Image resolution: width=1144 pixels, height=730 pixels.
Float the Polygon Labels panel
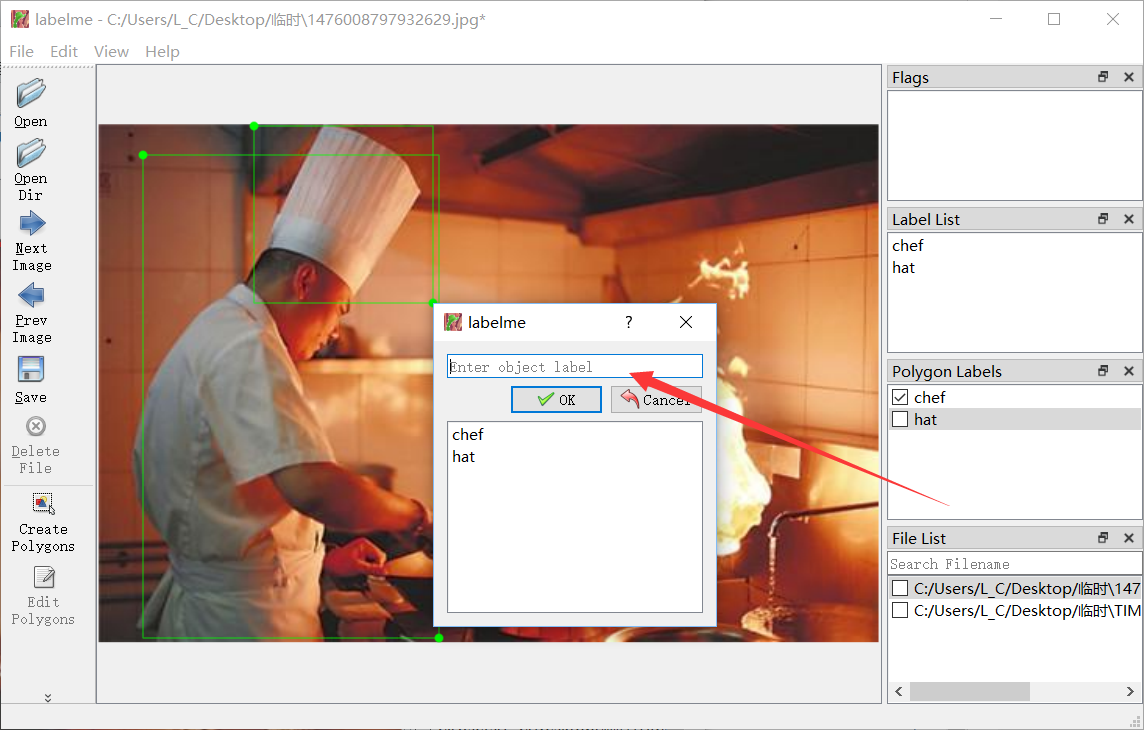(x=1103, y=370)
